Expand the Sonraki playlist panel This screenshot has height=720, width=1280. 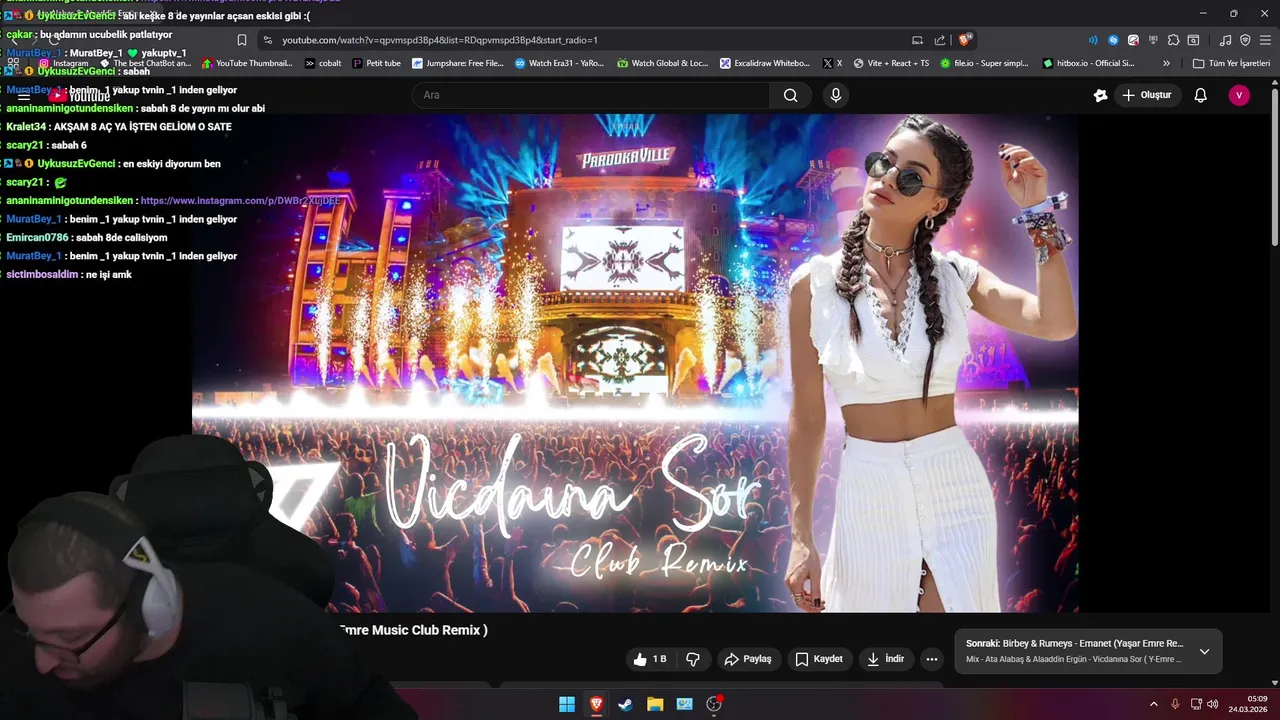pos(1204,651)
